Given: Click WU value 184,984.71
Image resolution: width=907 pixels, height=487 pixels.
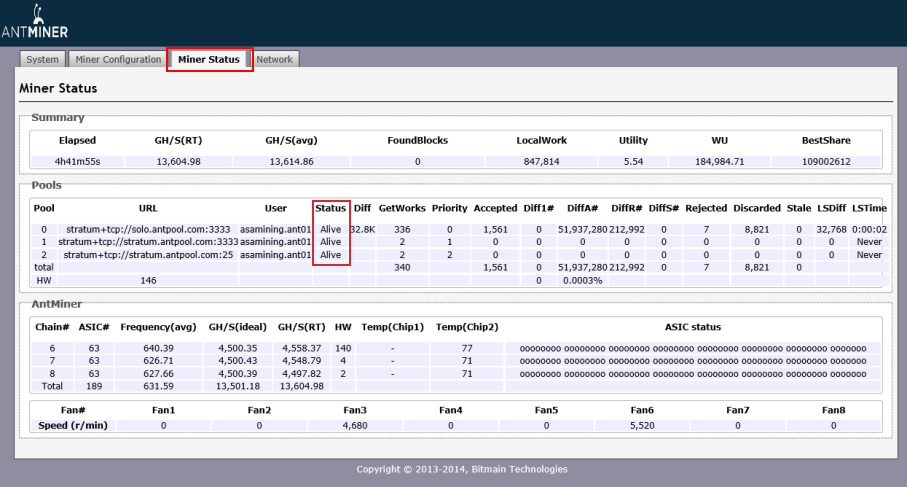Looking at the screenshot, I should click(720, 162).
